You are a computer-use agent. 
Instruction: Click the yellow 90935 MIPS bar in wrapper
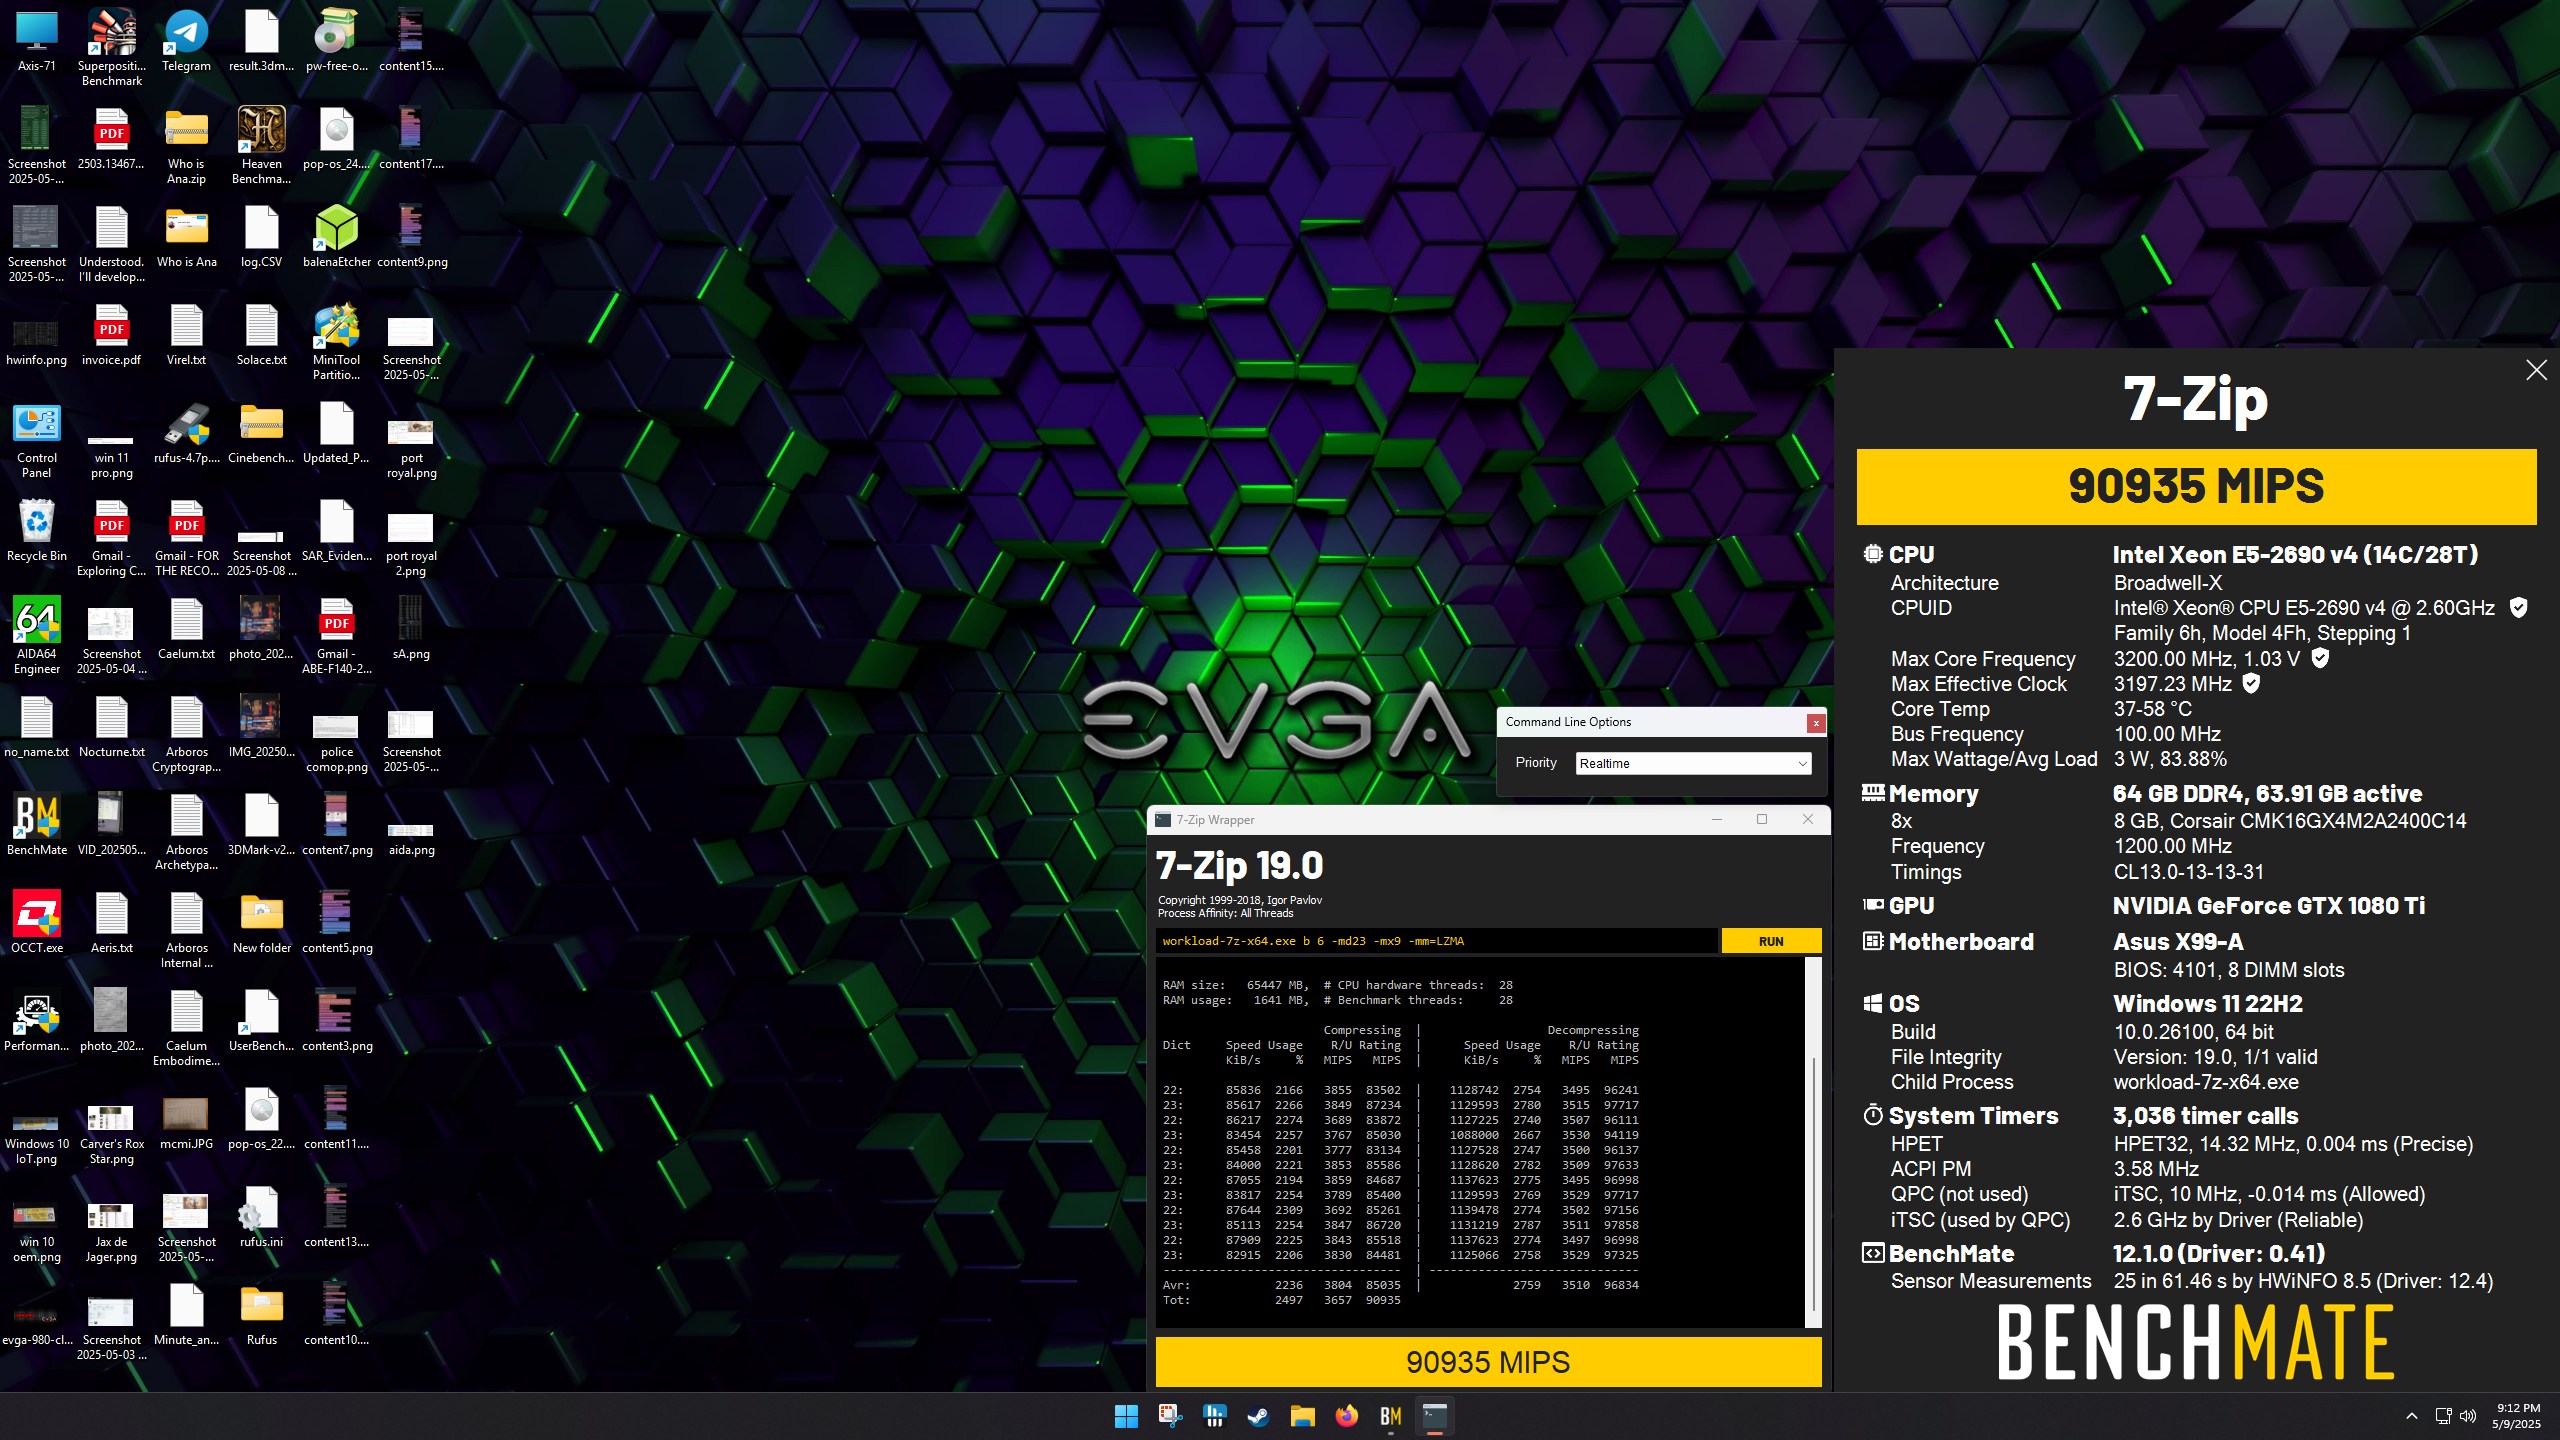pyautogui.click(x=1488, y=1362)
